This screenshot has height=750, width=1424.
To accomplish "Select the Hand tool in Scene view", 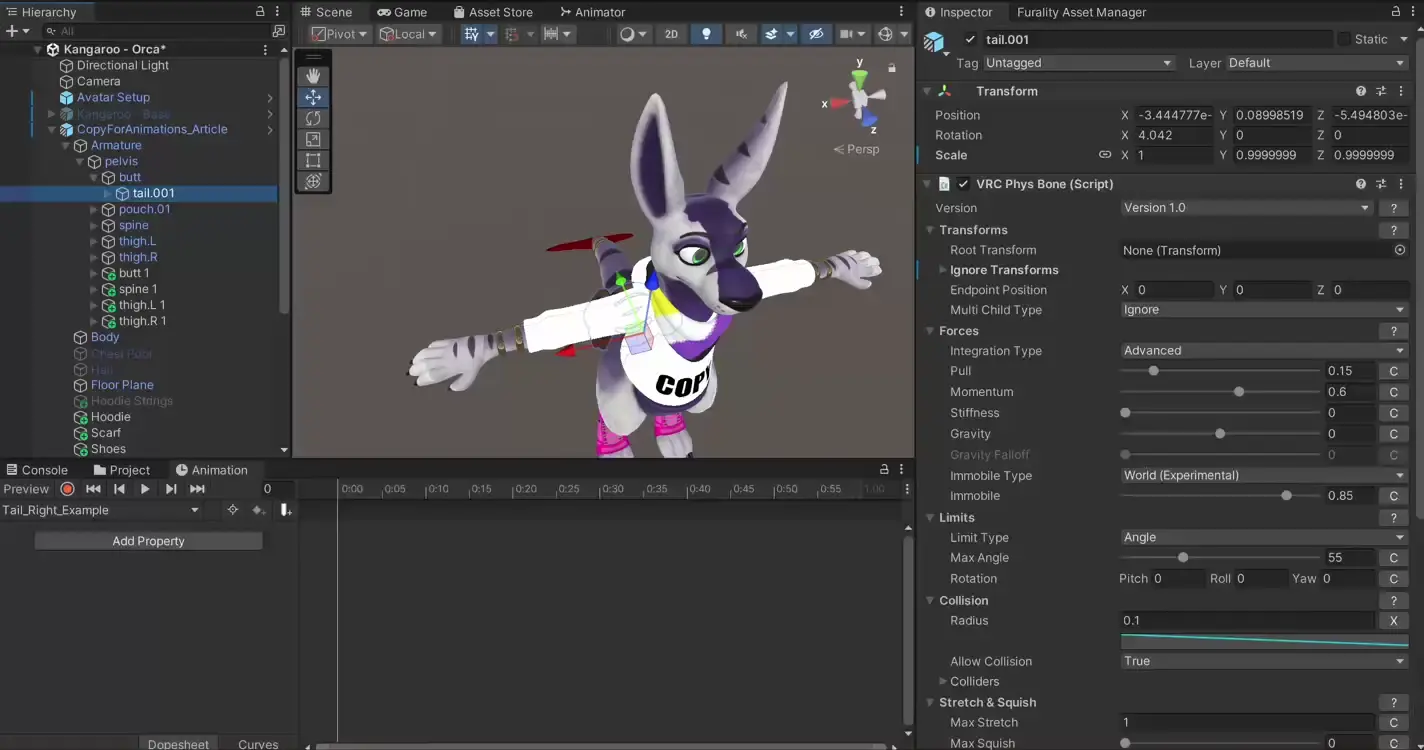I will 313,76.
